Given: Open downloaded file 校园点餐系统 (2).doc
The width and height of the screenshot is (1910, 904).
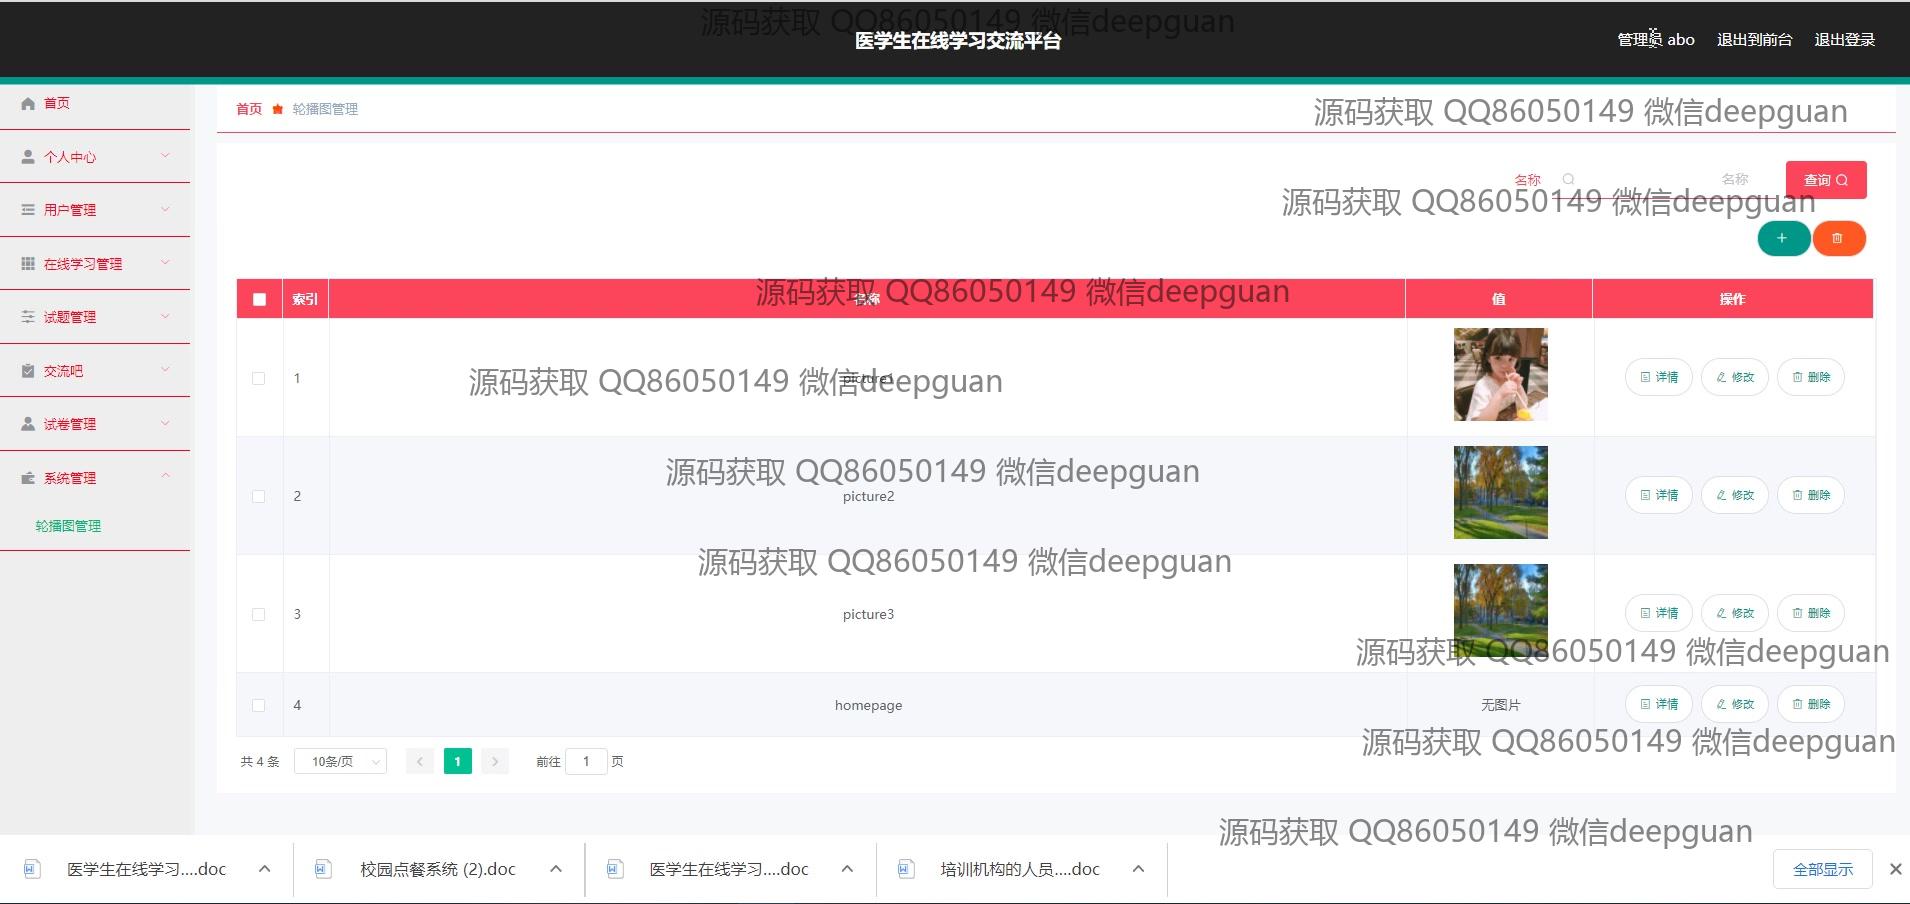Looking at the screenshot, I should [x=438, y=869].
